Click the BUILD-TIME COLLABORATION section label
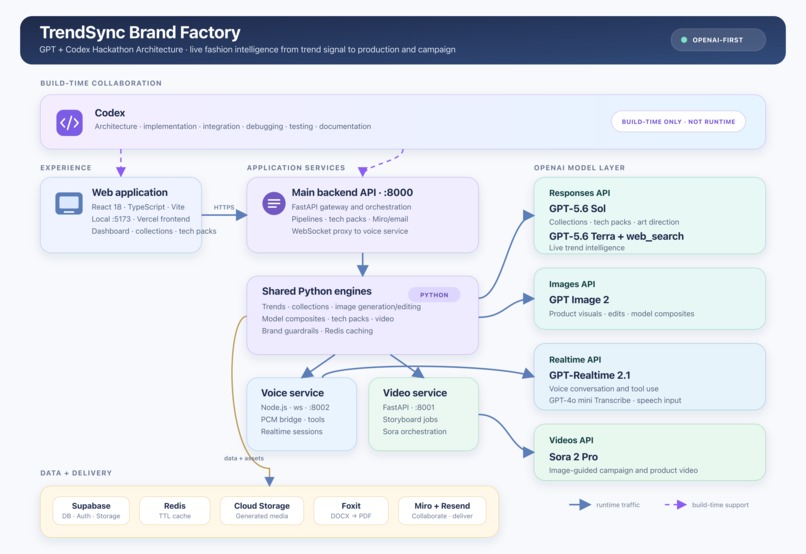 coord(101,83)
